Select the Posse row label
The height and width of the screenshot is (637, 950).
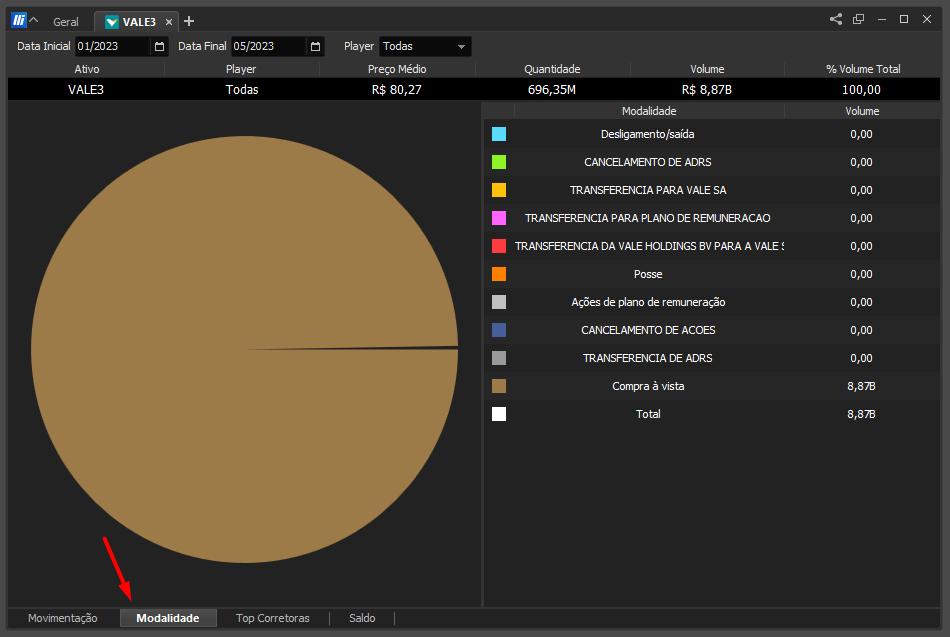(648, 274)
